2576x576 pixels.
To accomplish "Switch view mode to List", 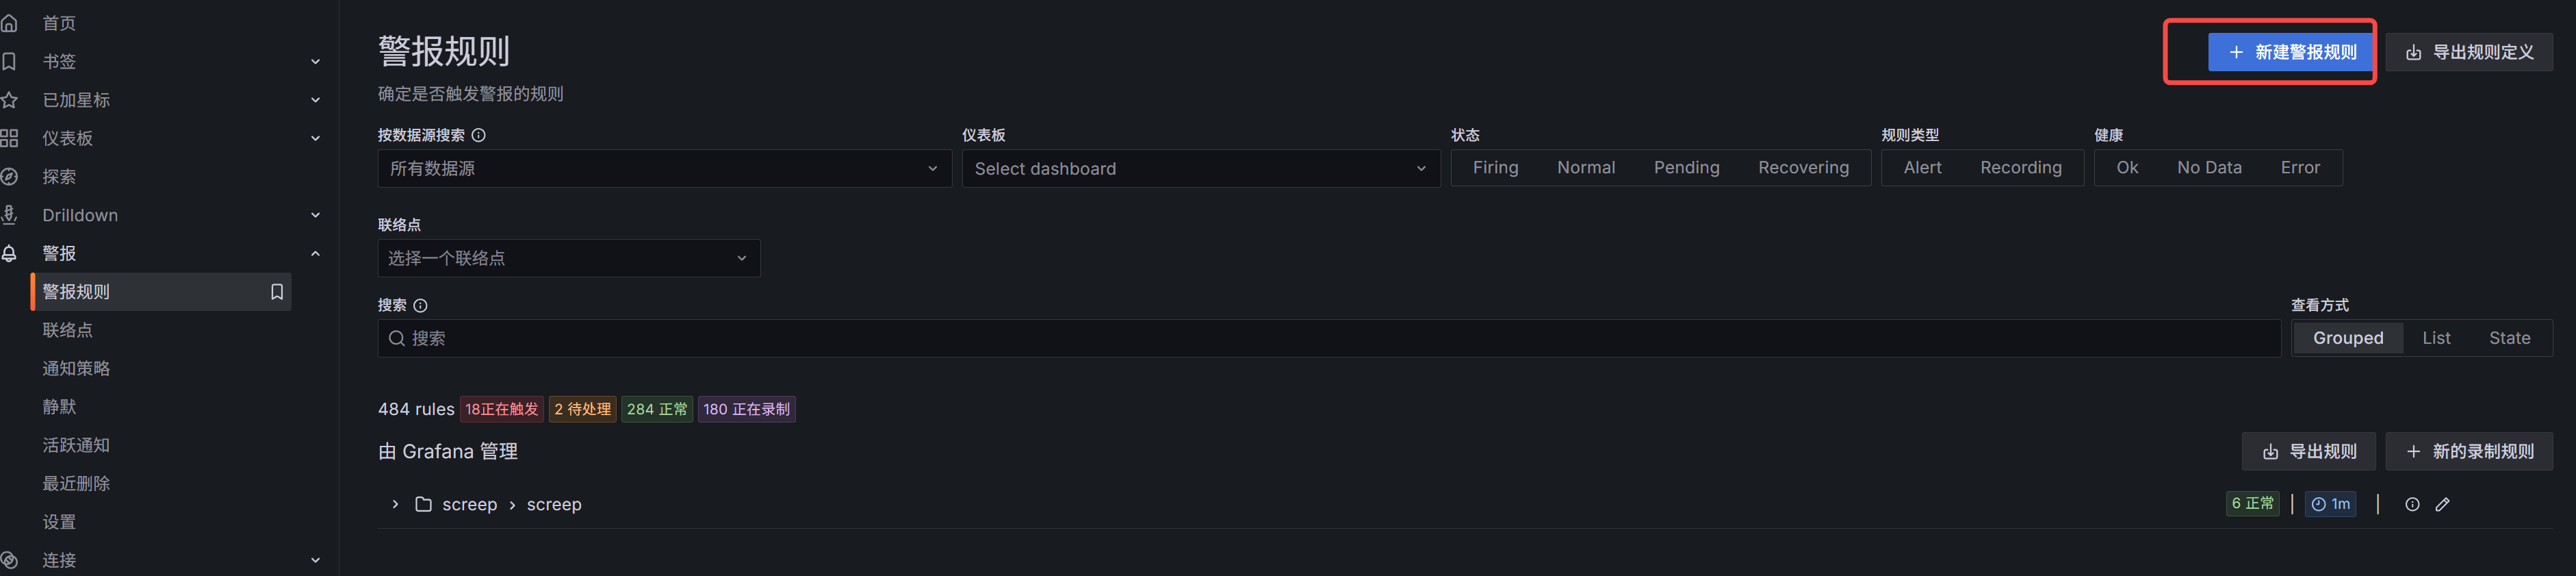I will pyautogui.click(x=2436, y=338).
